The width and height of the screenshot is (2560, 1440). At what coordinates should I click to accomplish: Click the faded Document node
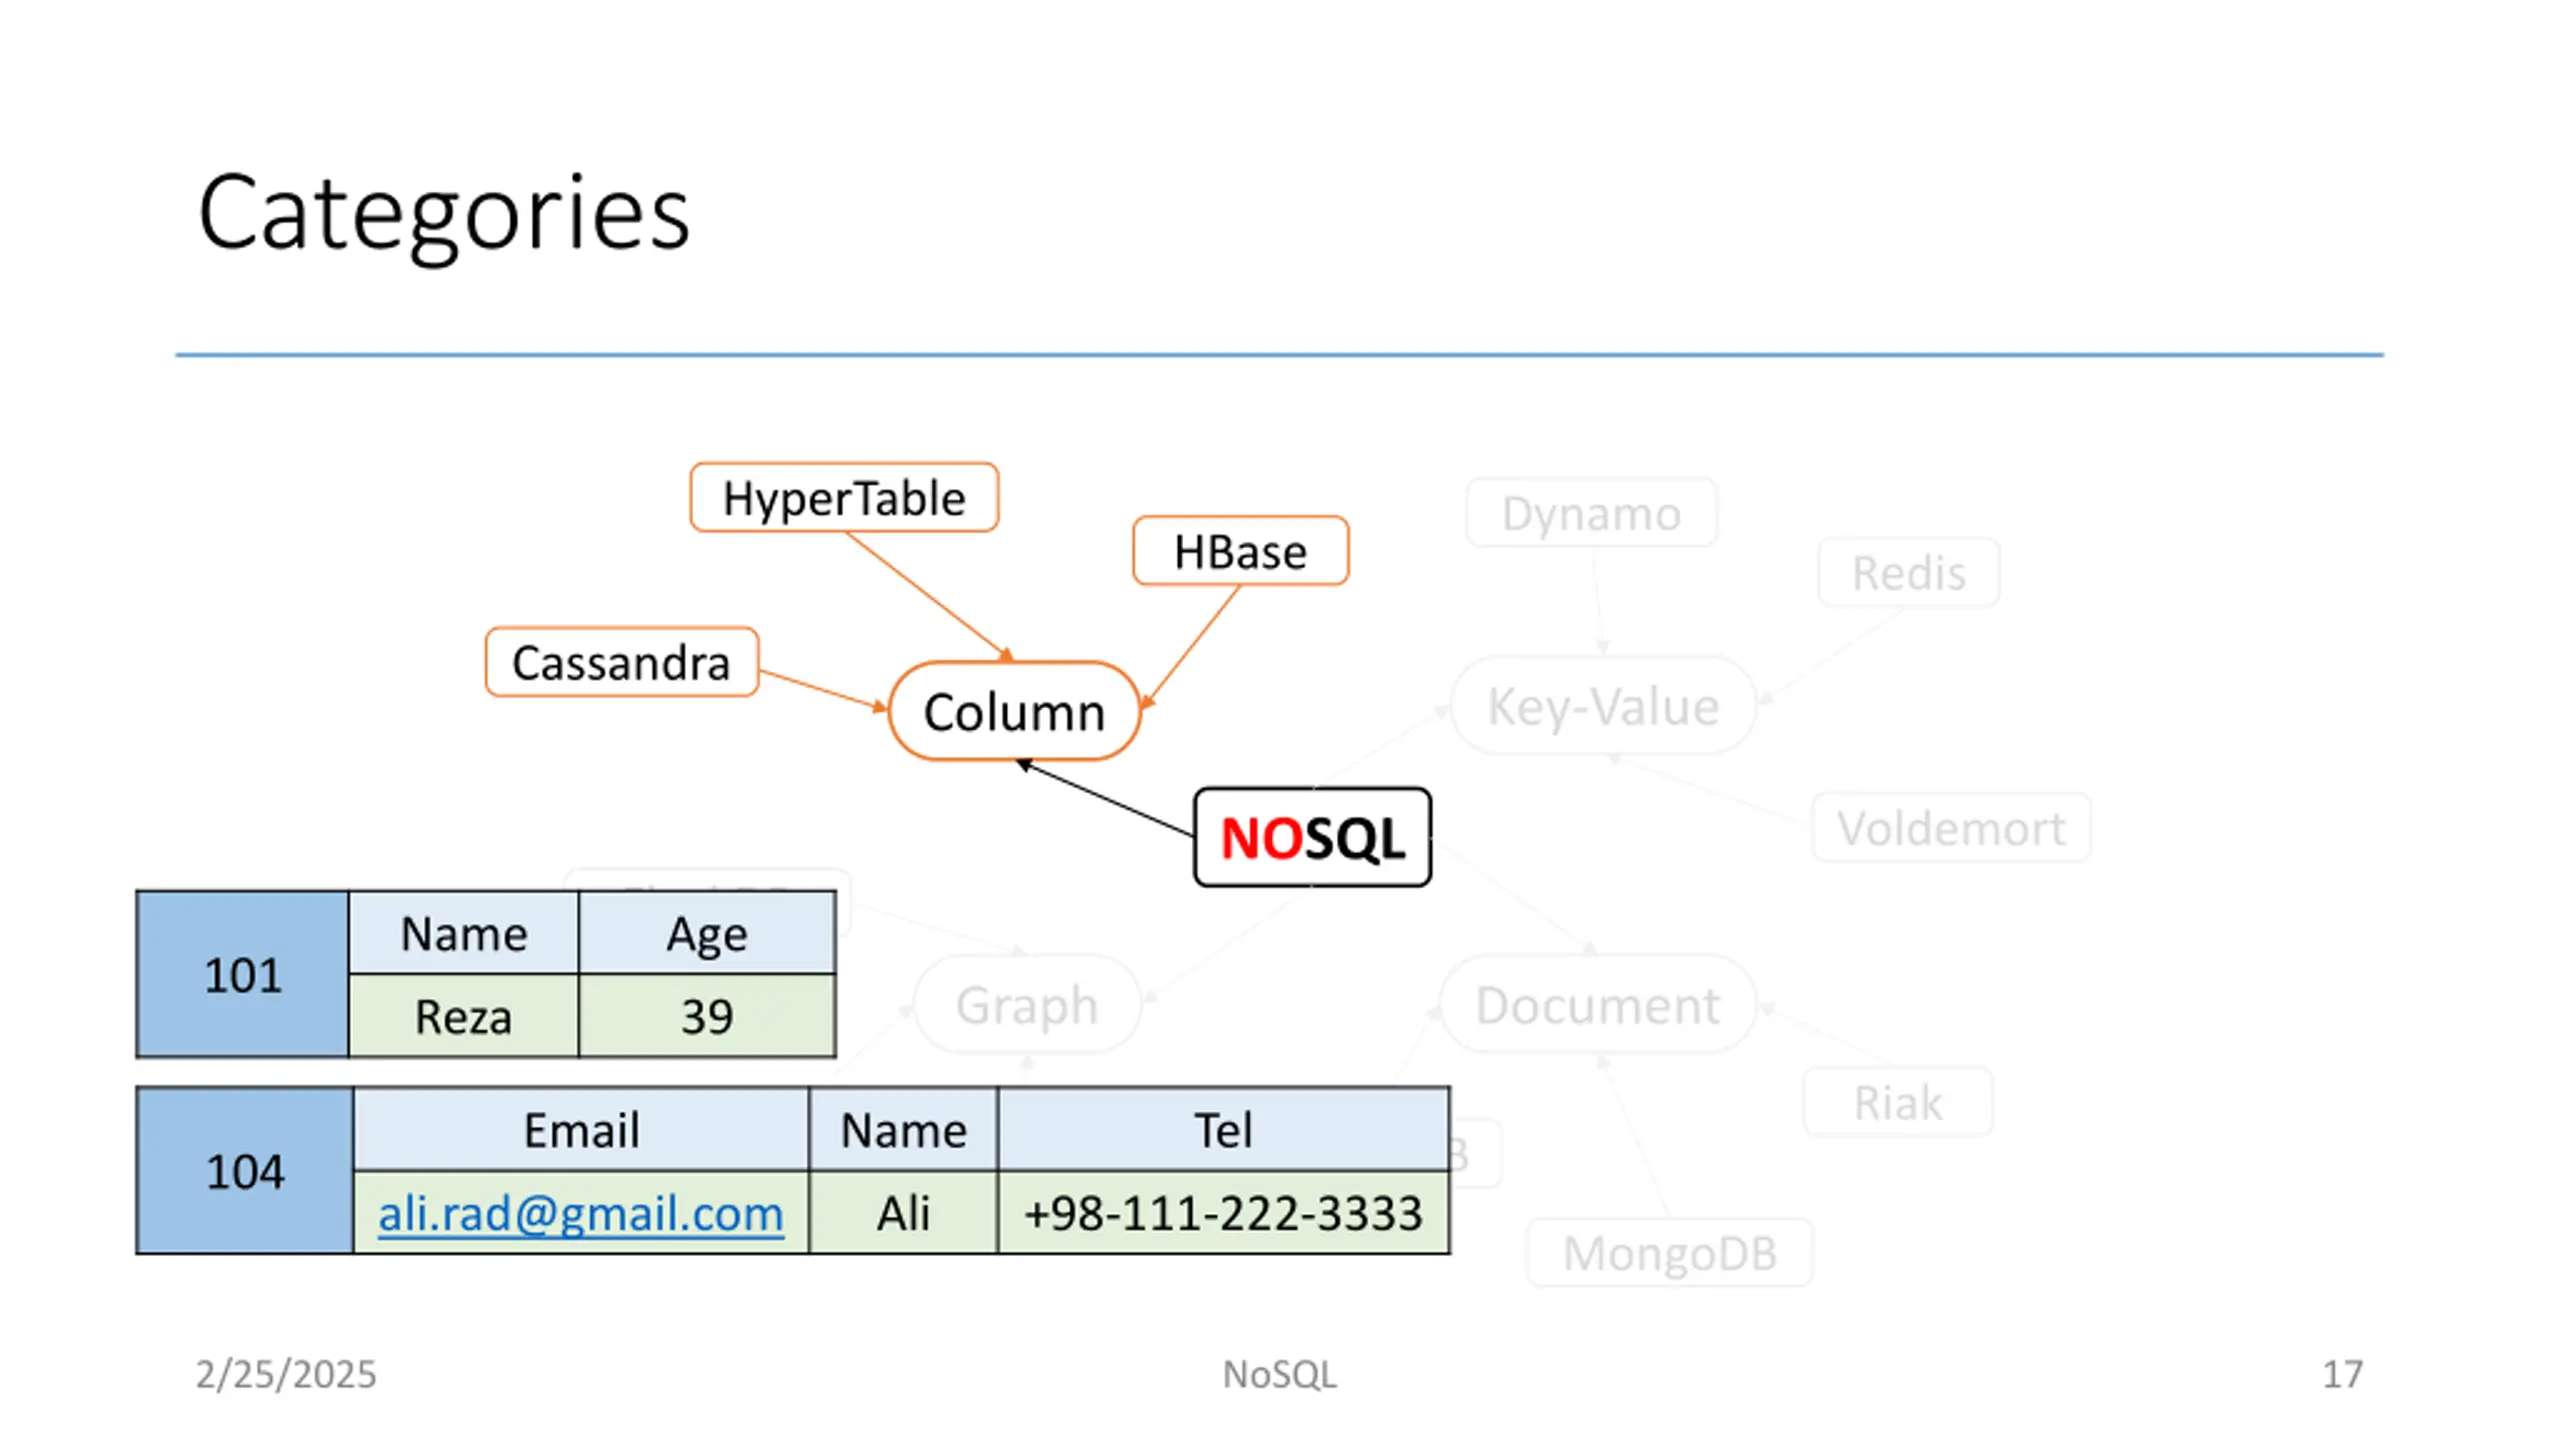point(1598,1004)
